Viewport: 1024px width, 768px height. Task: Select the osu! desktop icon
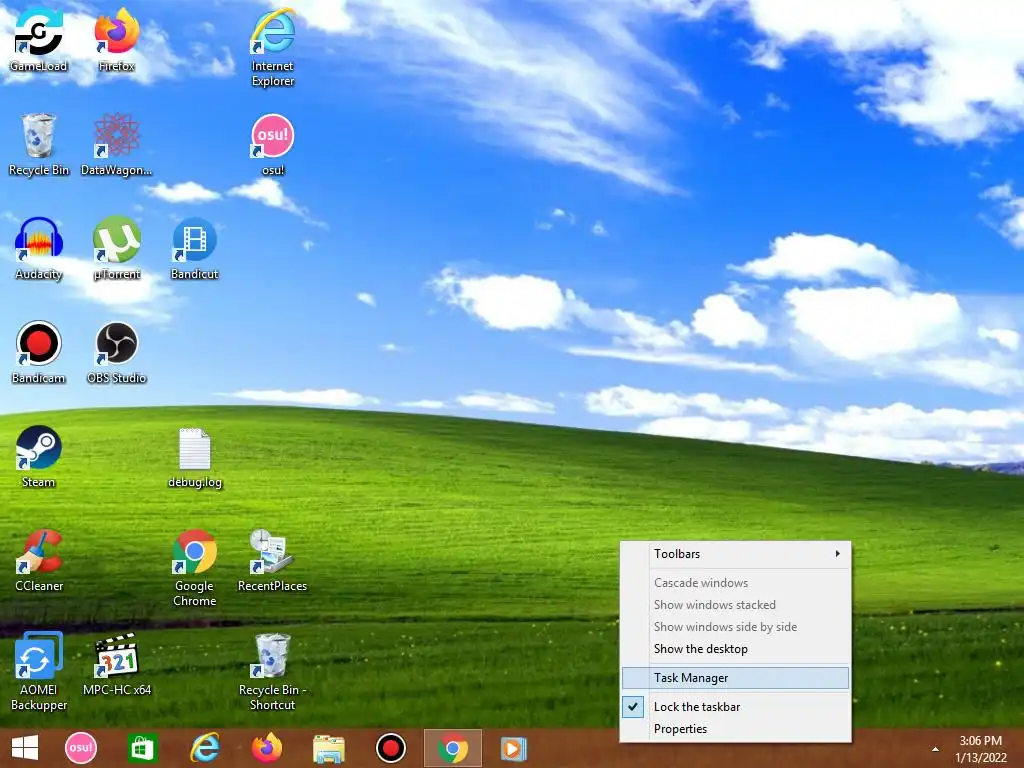pyautogui.click(x=273, y=144)
